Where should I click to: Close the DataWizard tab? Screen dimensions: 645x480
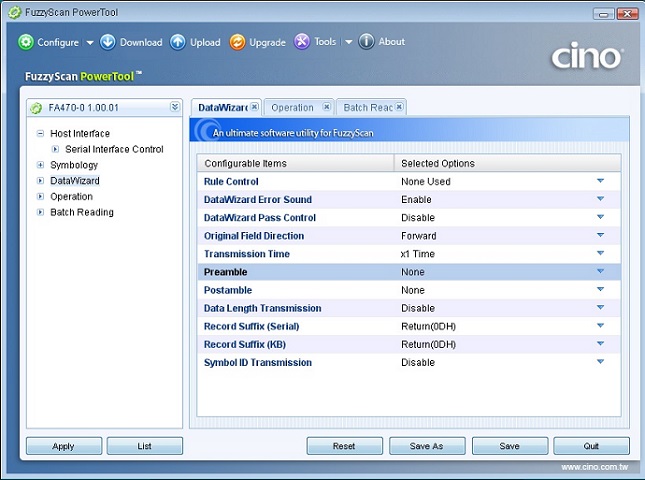(x=255, y=107)
